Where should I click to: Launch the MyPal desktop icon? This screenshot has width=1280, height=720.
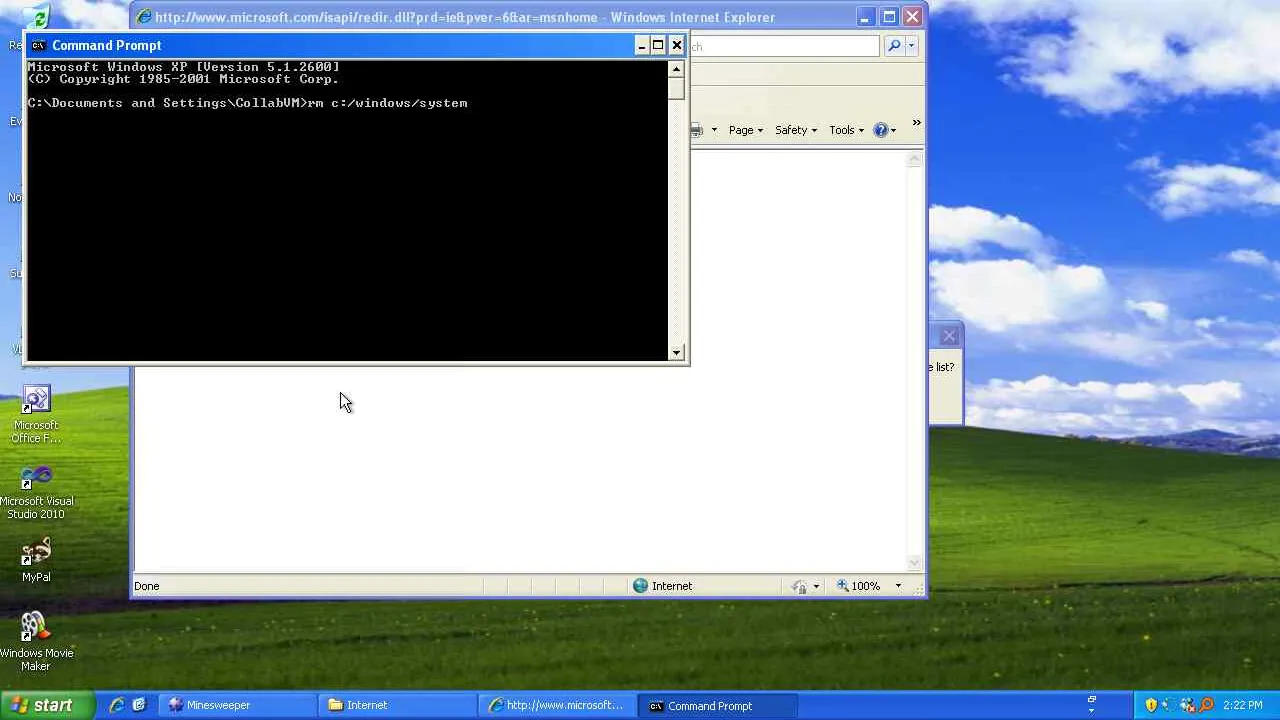(x=36, y=560)
